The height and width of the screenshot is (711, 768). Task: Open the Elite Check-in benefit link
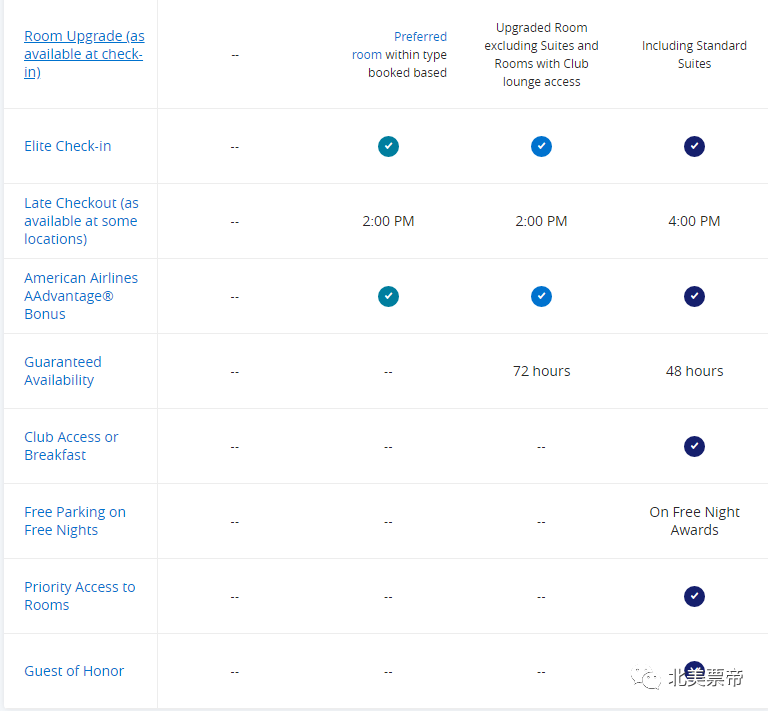click(x=67, y=146)
